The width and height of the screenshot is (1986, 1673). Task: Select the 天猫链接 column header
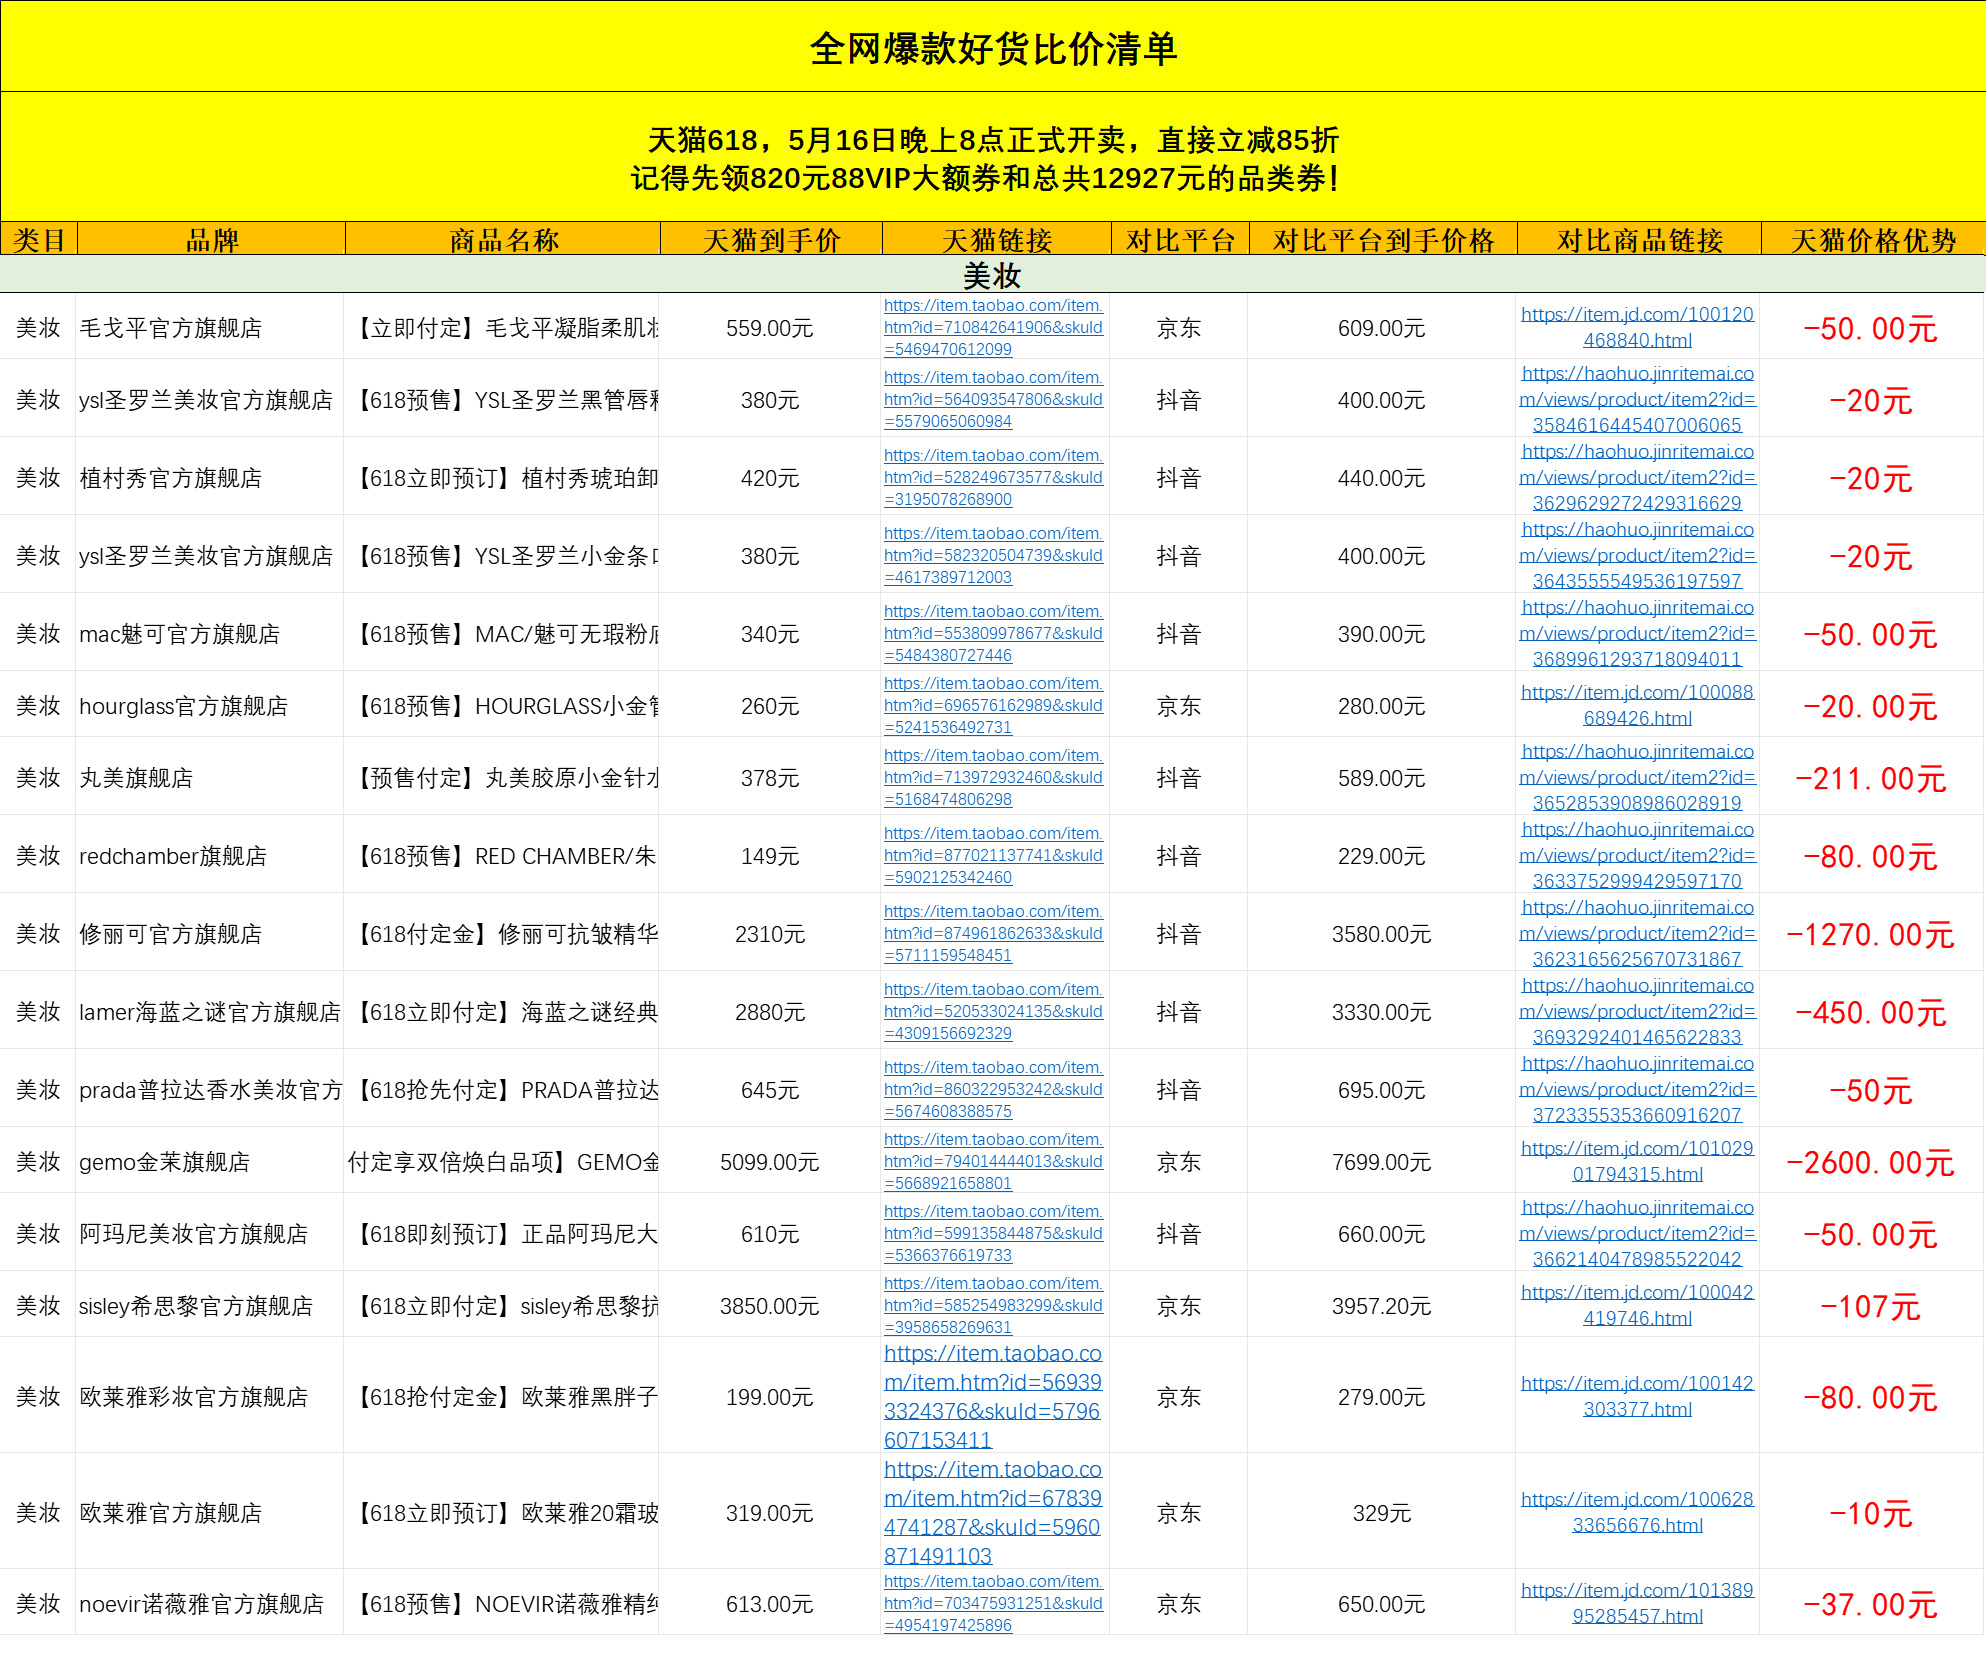click(x=997, y=239)
